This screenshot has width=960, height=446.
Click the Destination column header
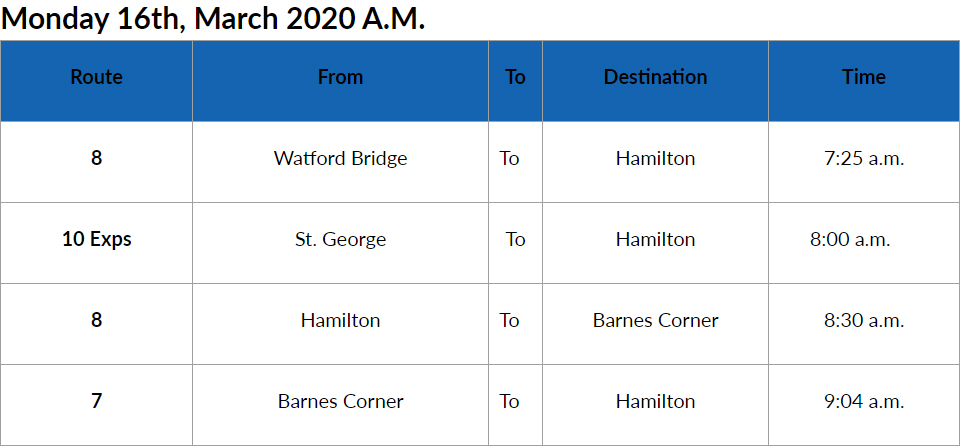click(655, 77)
